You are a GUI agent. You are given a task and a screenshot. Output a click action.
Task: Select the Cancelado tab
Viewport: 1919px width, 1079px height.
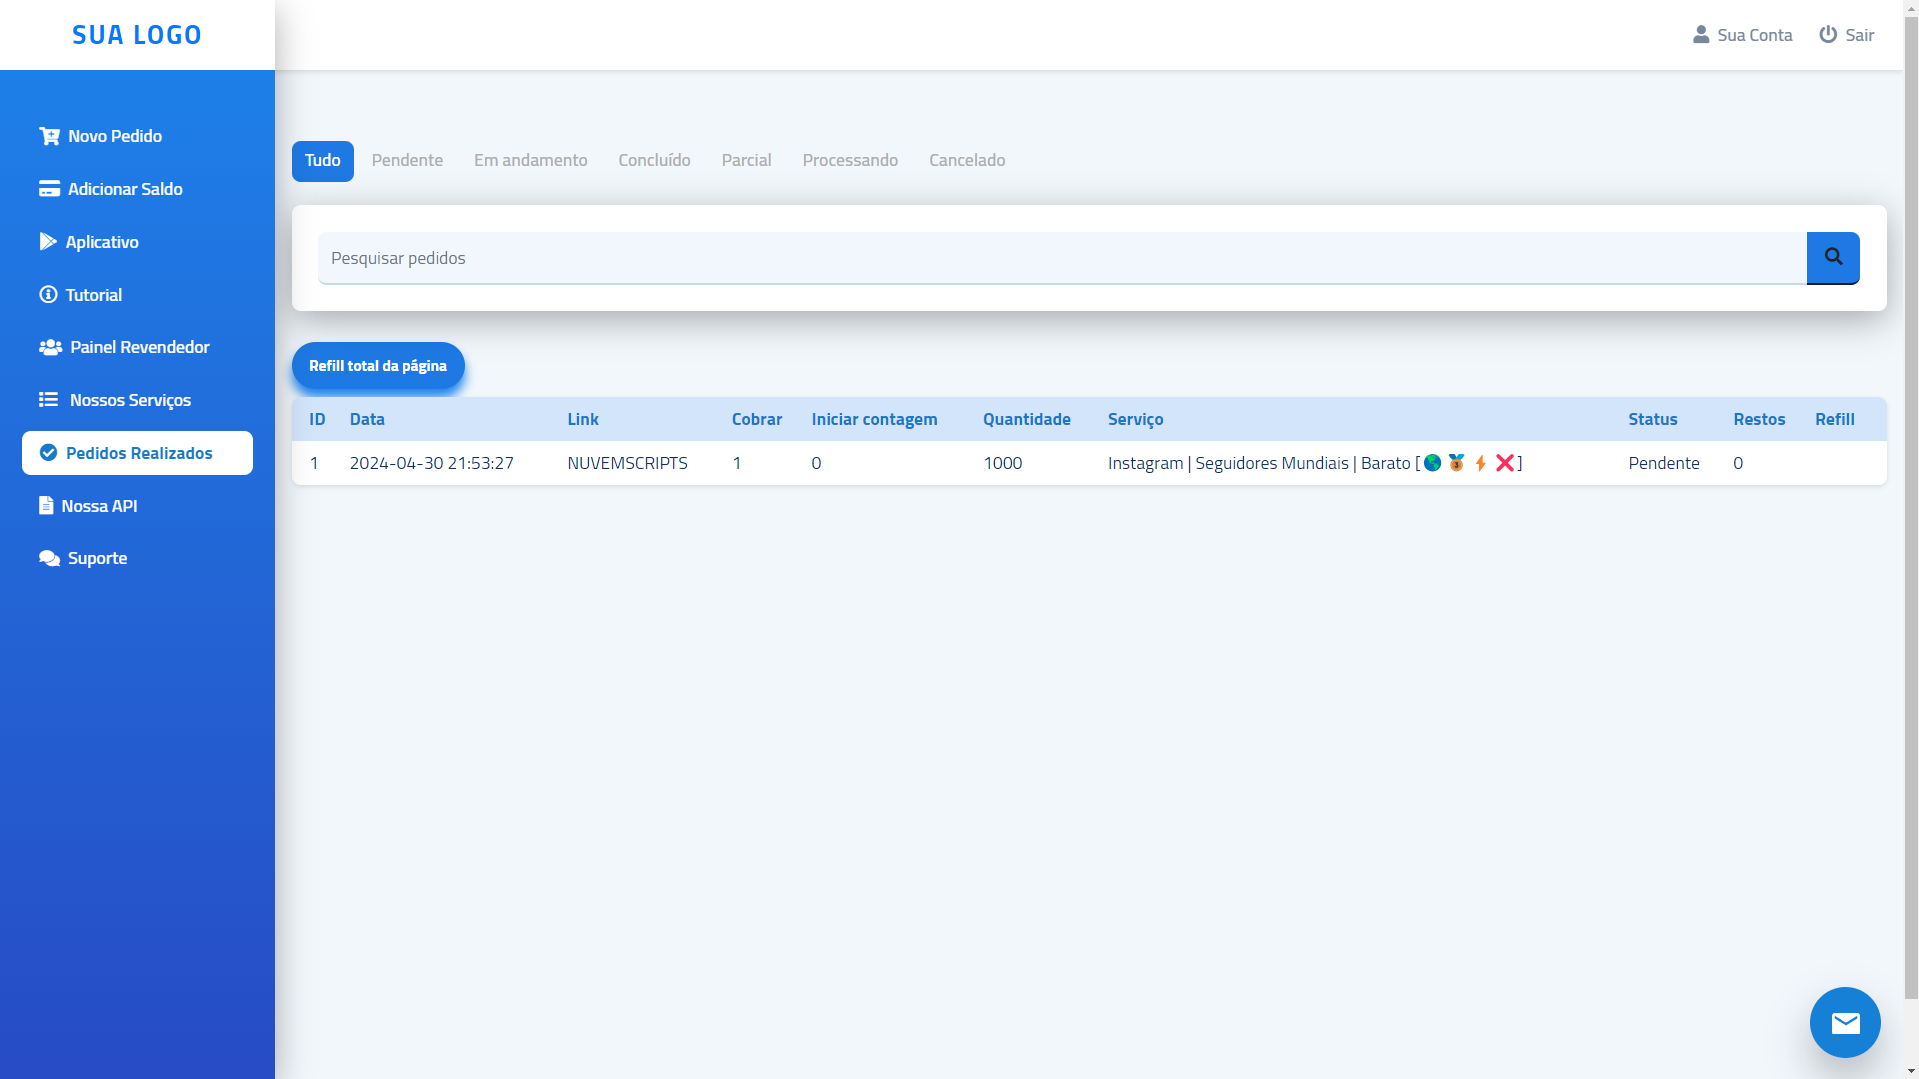click(x=966, y=160)
